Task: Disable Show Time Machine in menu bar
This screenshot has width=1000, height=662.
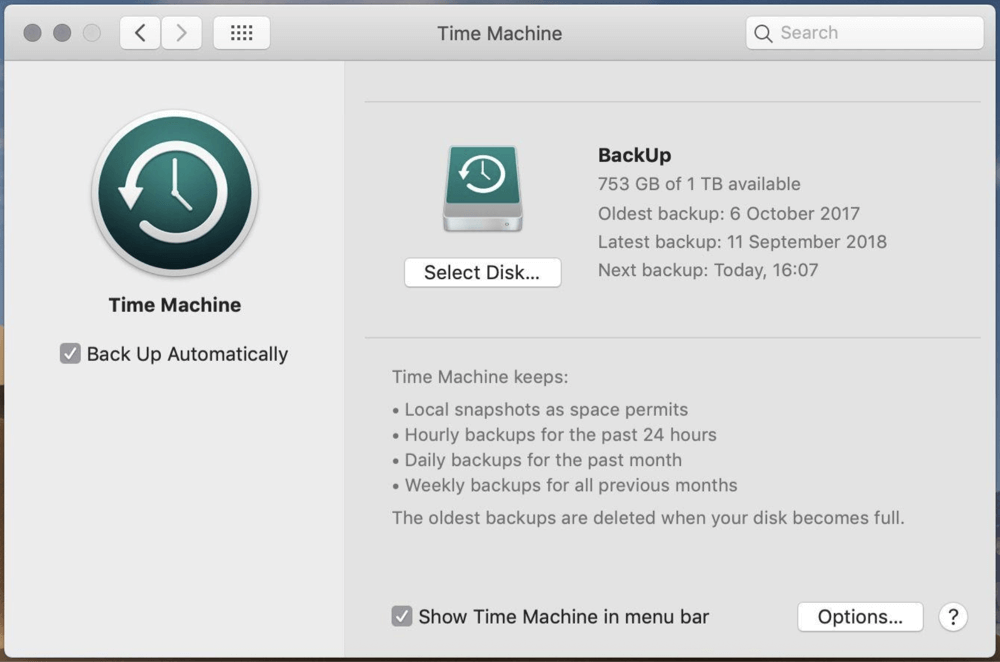Action: click(x=401, y=616)
